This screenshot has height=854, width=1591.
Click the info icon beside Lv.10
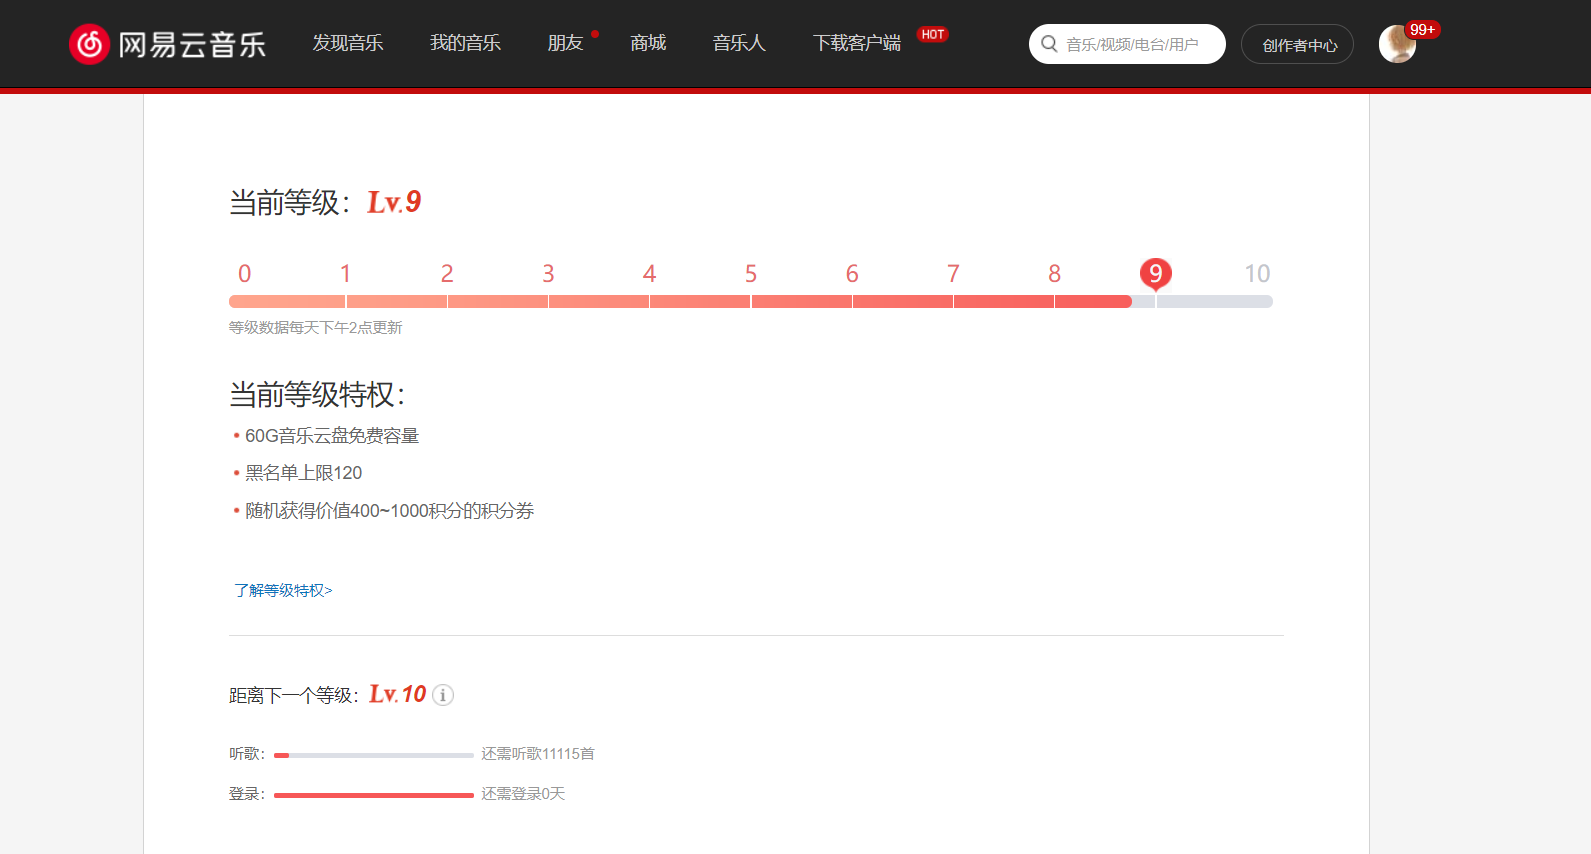(x=443, y=695)
